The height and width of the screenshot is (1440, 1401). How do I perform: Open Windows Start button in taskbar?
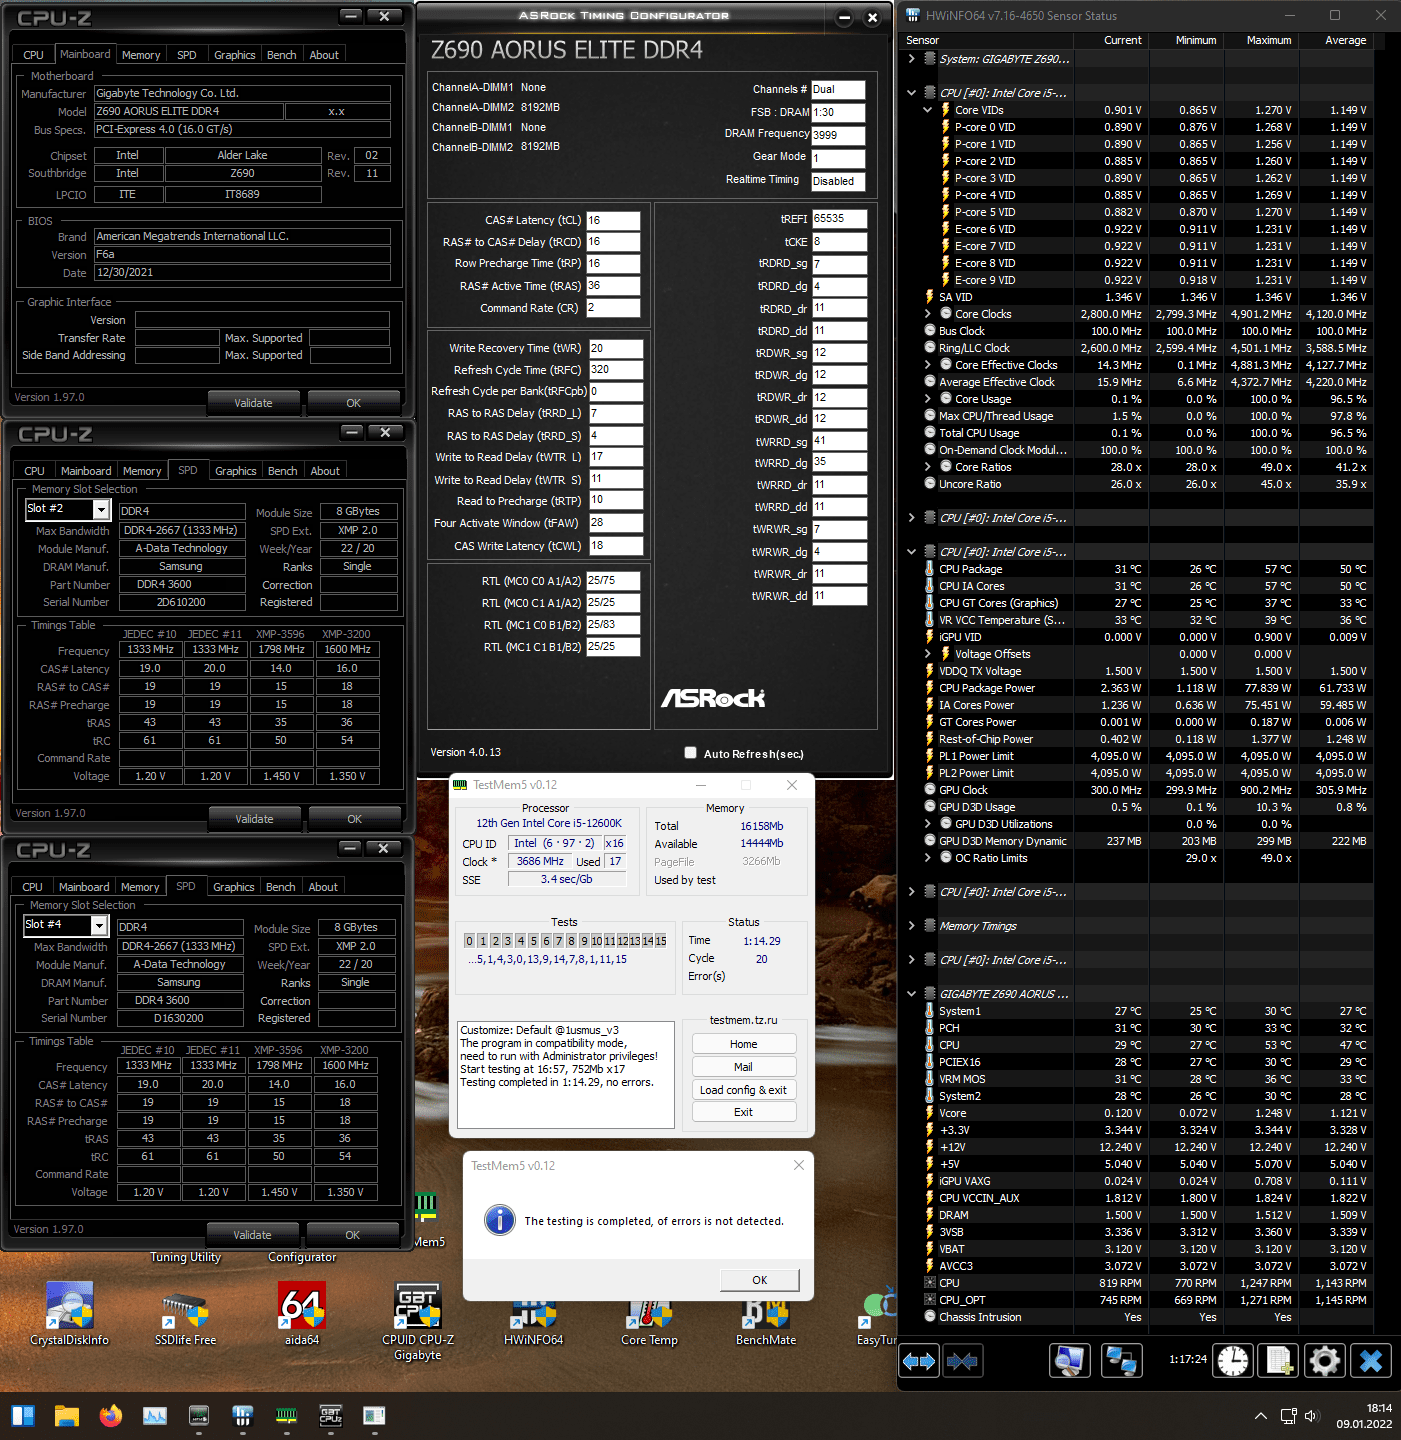[23, 1415]
